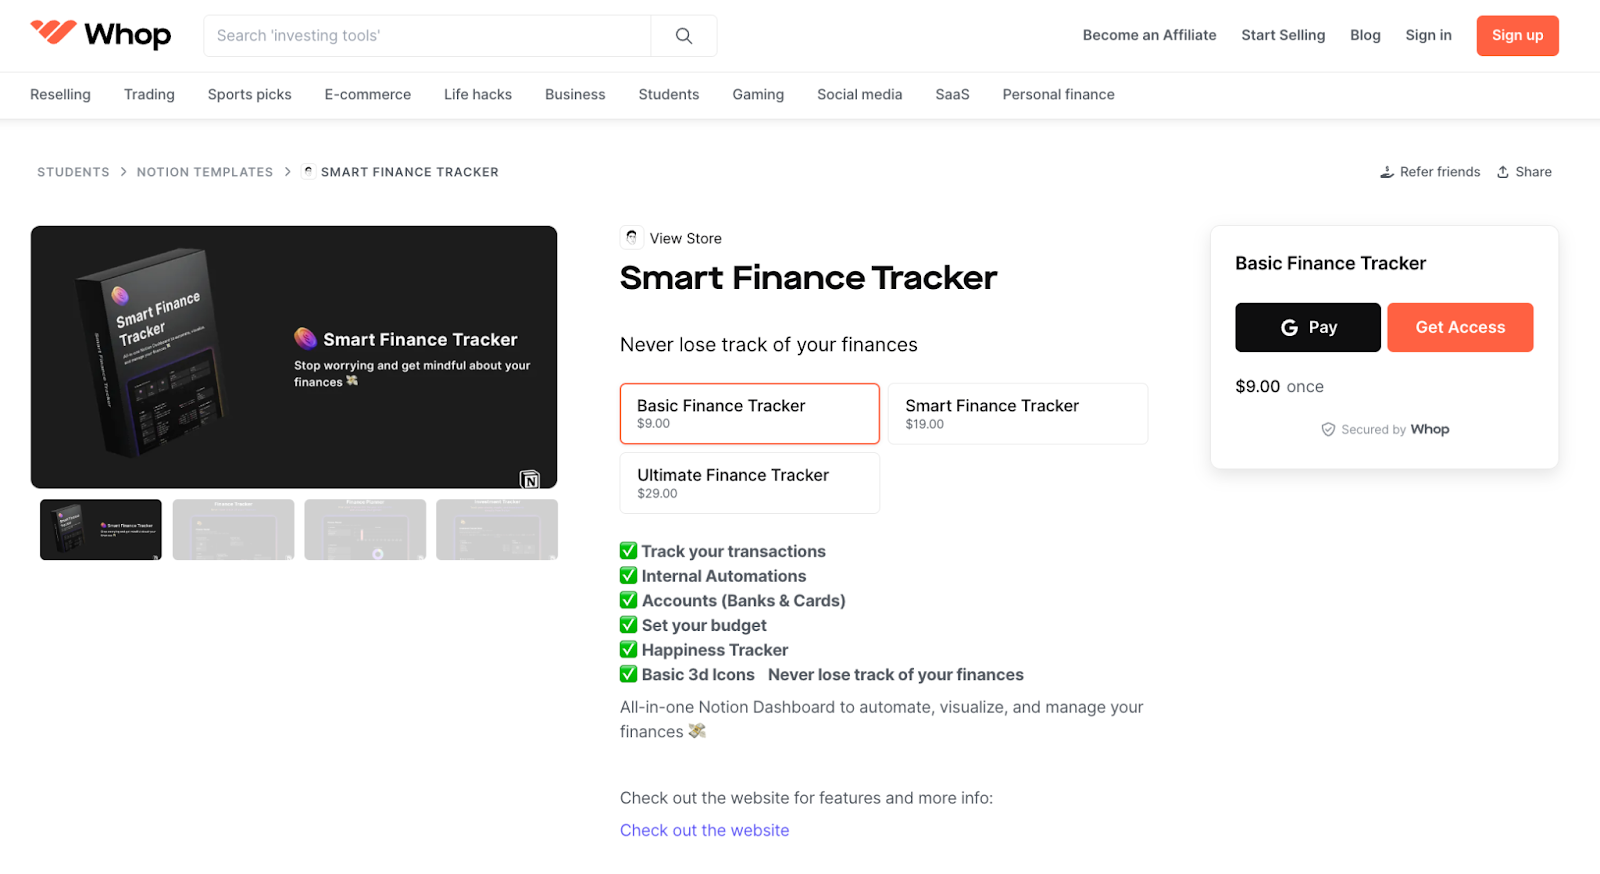The image size is (1600, 874).
Task: Click the chevron after STUDENTS breadcrumb
Action: 124,172
